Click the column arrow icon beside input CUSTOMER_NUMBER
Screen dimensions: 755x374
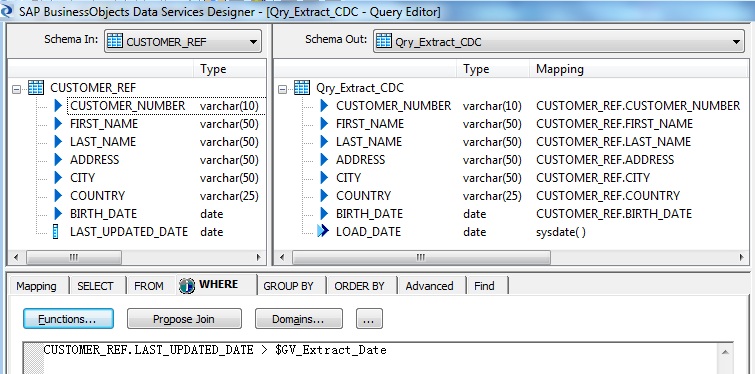tap(58, 105)
